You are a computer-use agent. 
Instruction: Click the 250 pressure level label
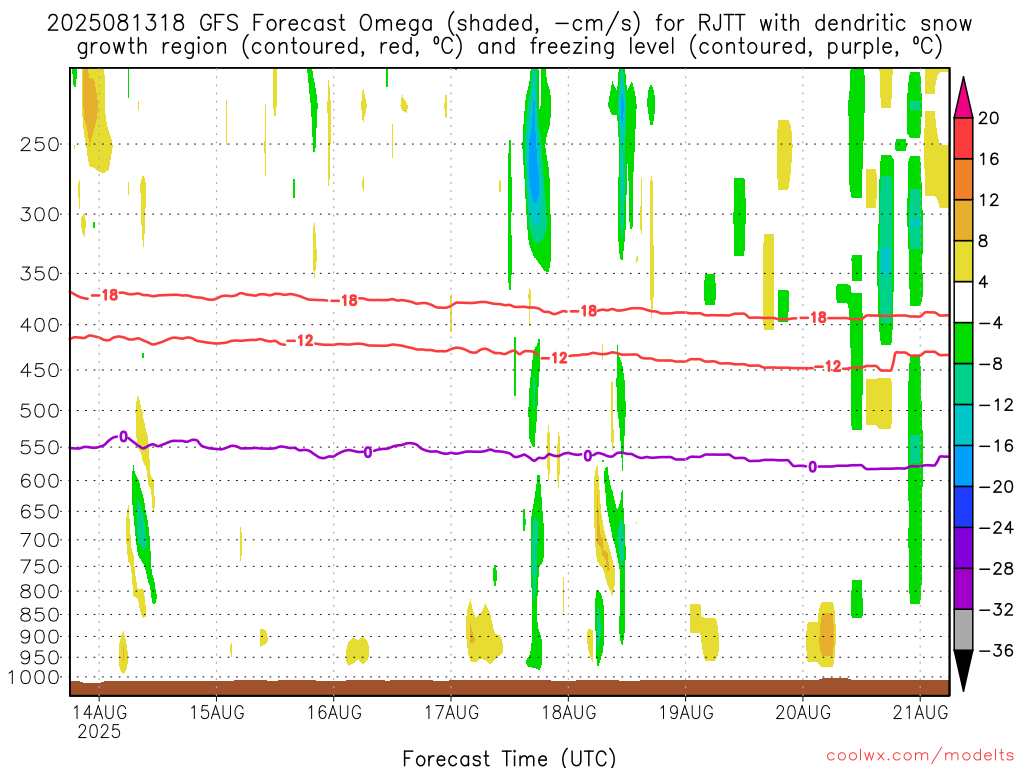click(x=40, y=144)
